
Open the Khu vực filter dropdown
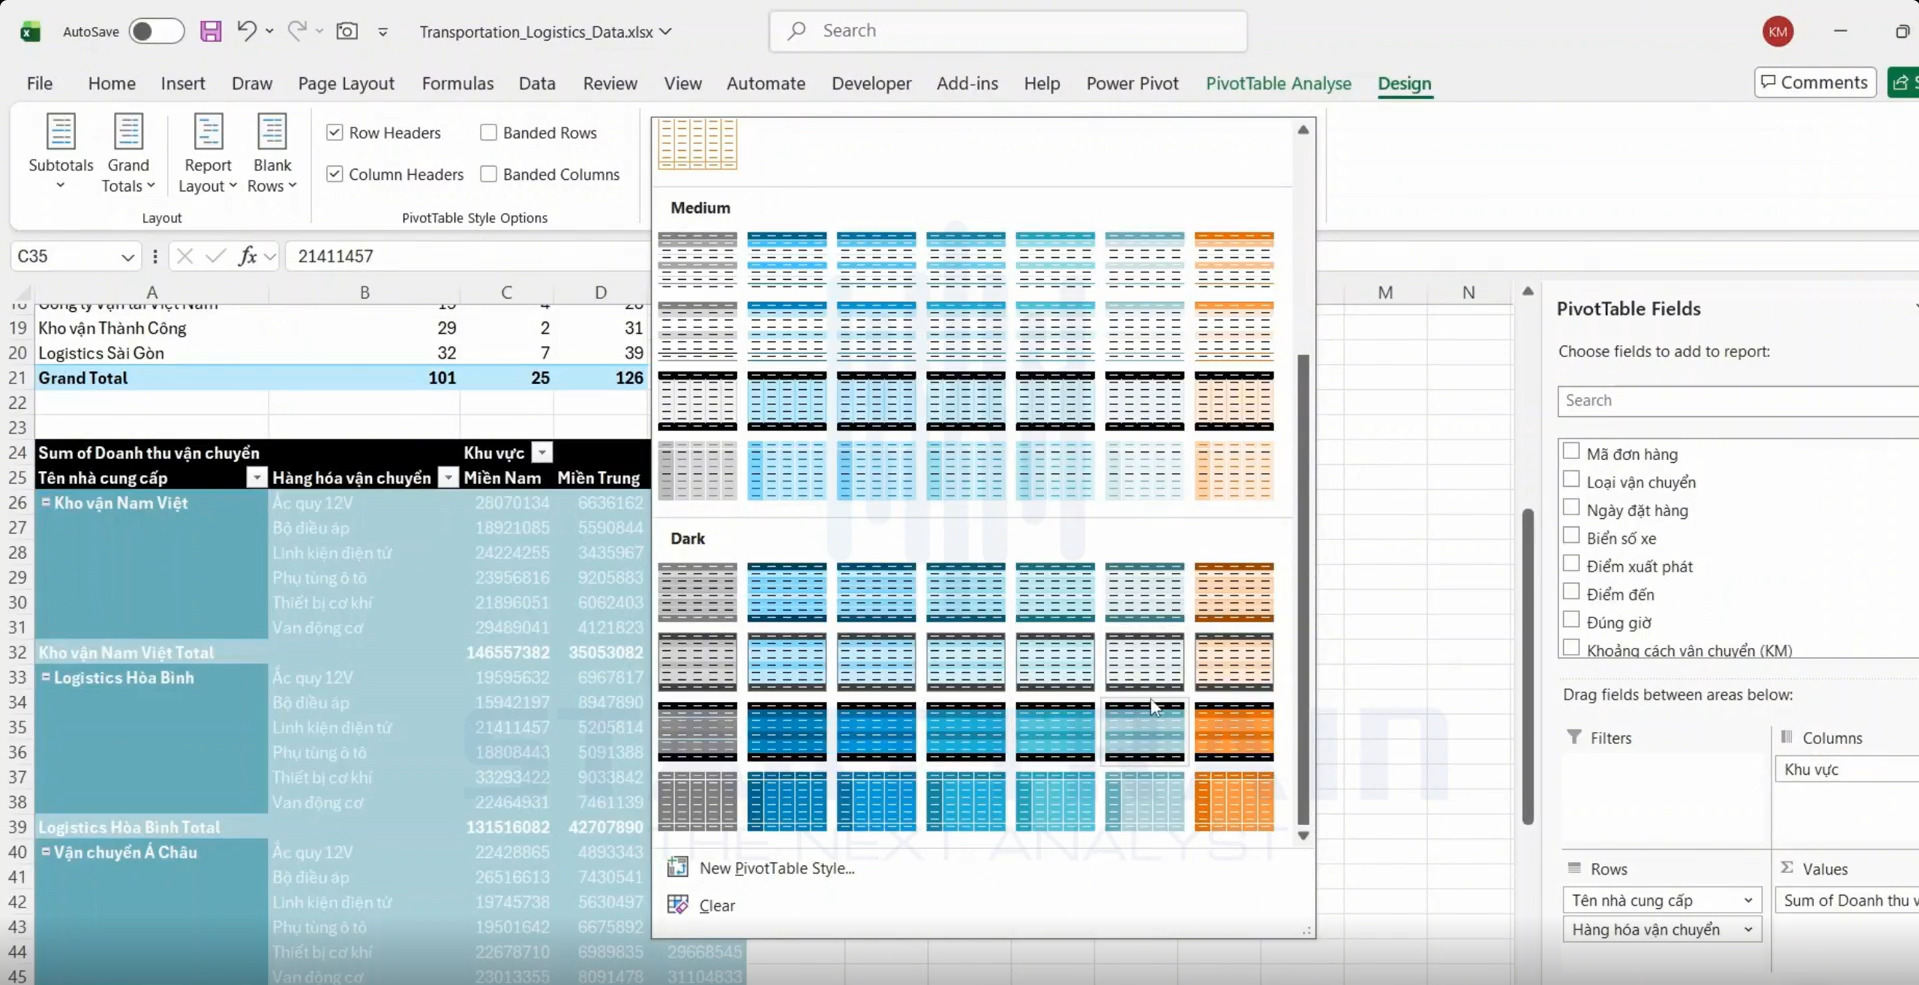point(542,452)
